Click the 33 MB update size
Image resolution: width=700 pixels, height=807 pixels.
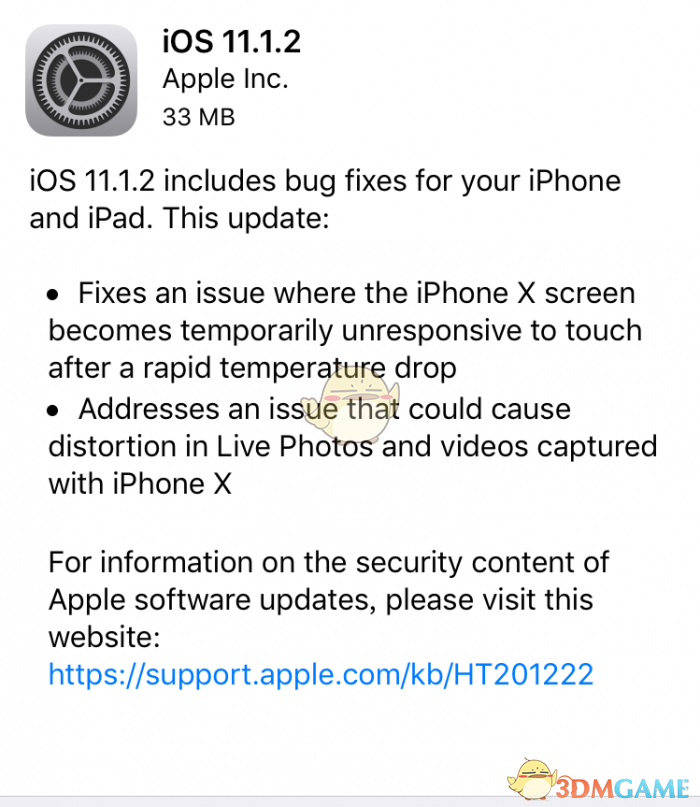(199, 117)
